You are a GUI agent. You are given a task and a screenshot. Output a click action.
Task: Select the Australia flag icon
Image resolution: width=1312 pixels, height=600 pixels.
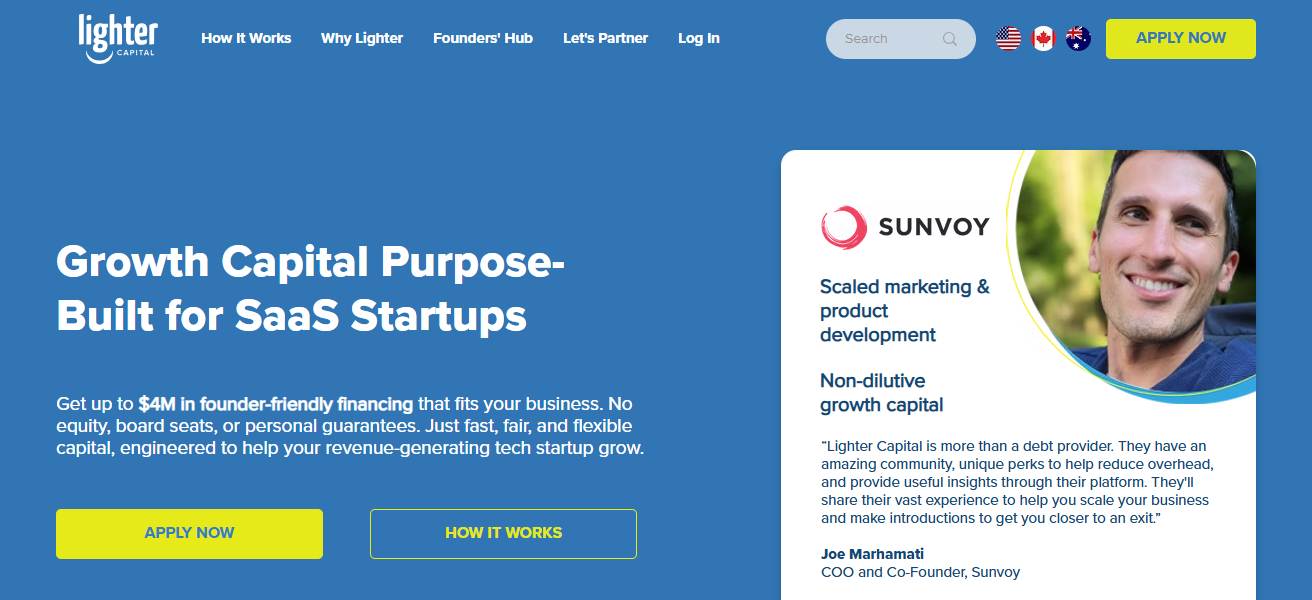point(1078,39)
